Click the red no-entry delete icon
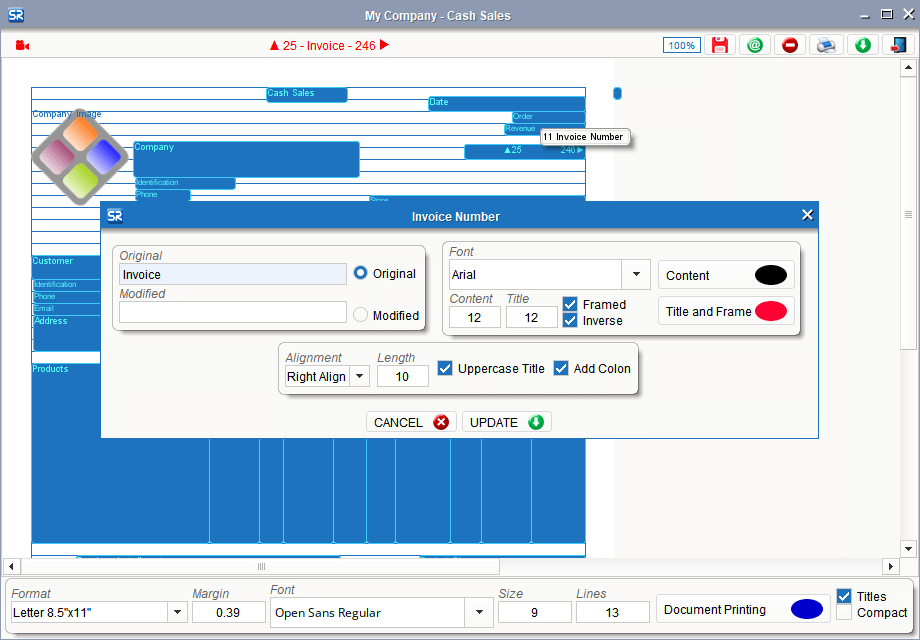Screen dimensions: 920x640 pos(790,45)
